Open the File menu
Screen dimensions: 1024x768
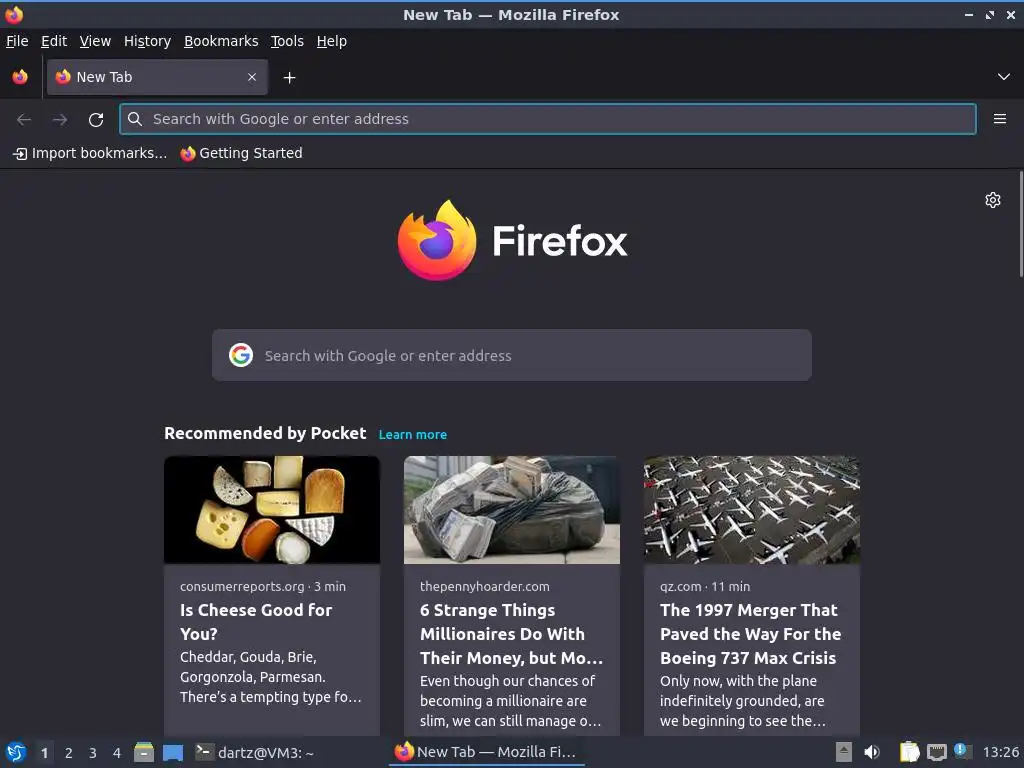pos(17,41)
